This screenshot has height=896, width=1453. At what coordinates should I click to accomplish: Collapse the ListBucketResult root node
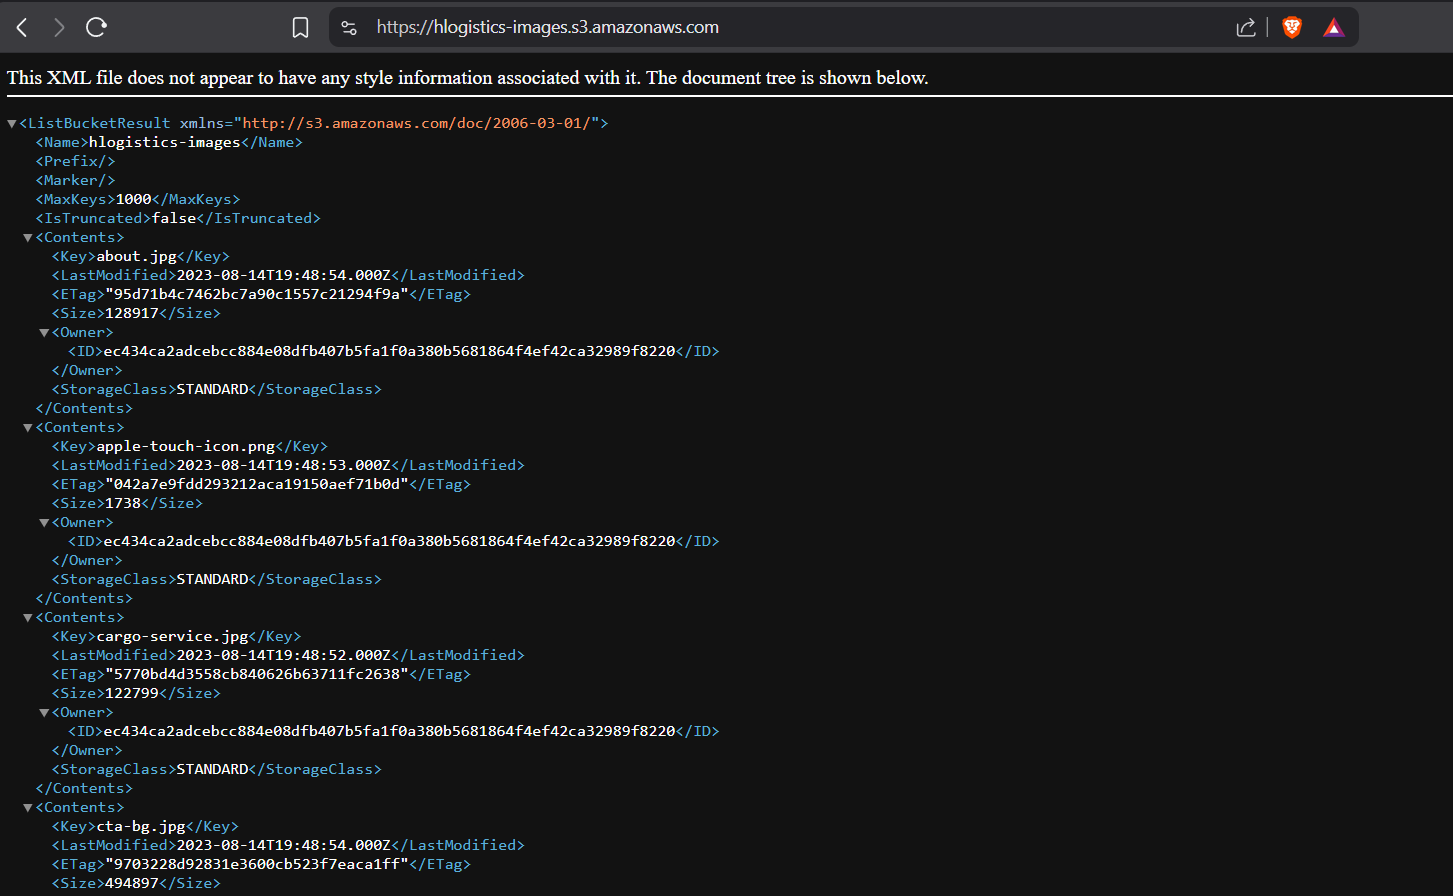(12, 124)
